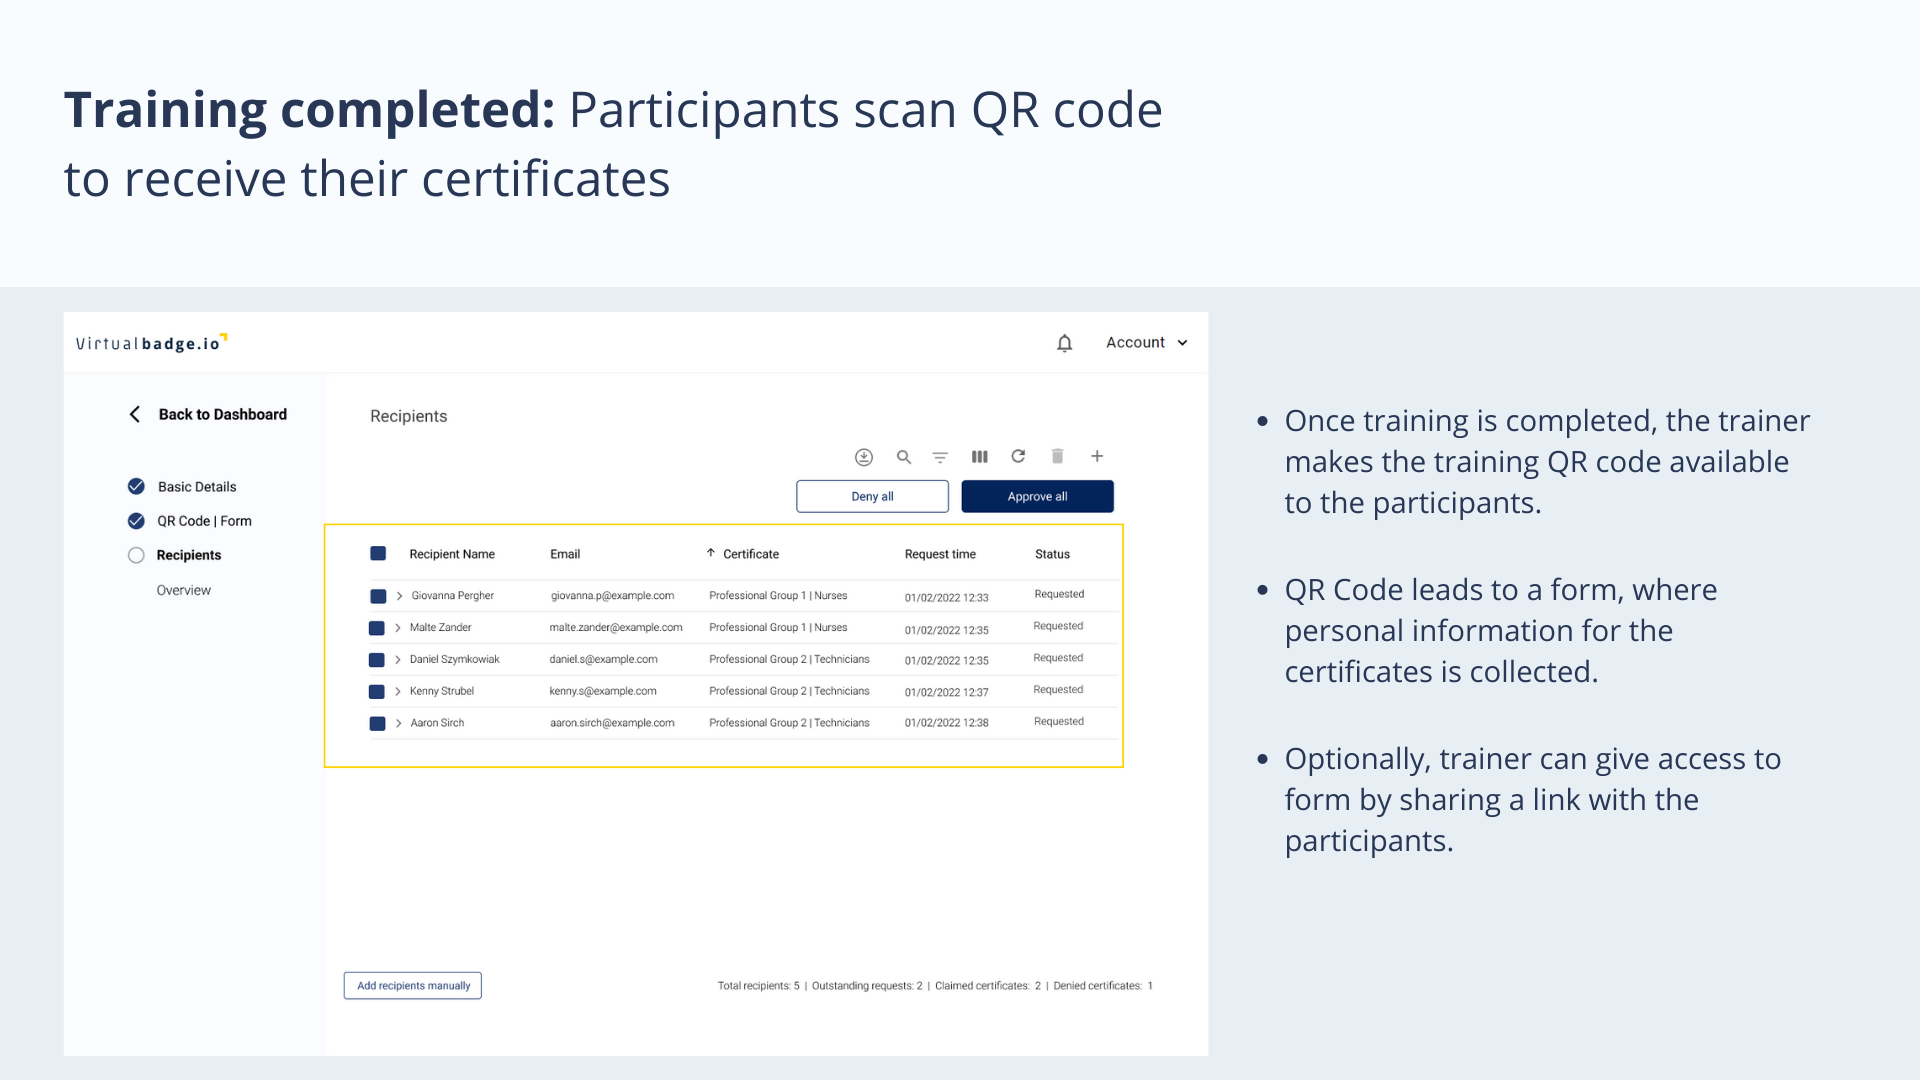Click the download recipients icon

point(864,457)
